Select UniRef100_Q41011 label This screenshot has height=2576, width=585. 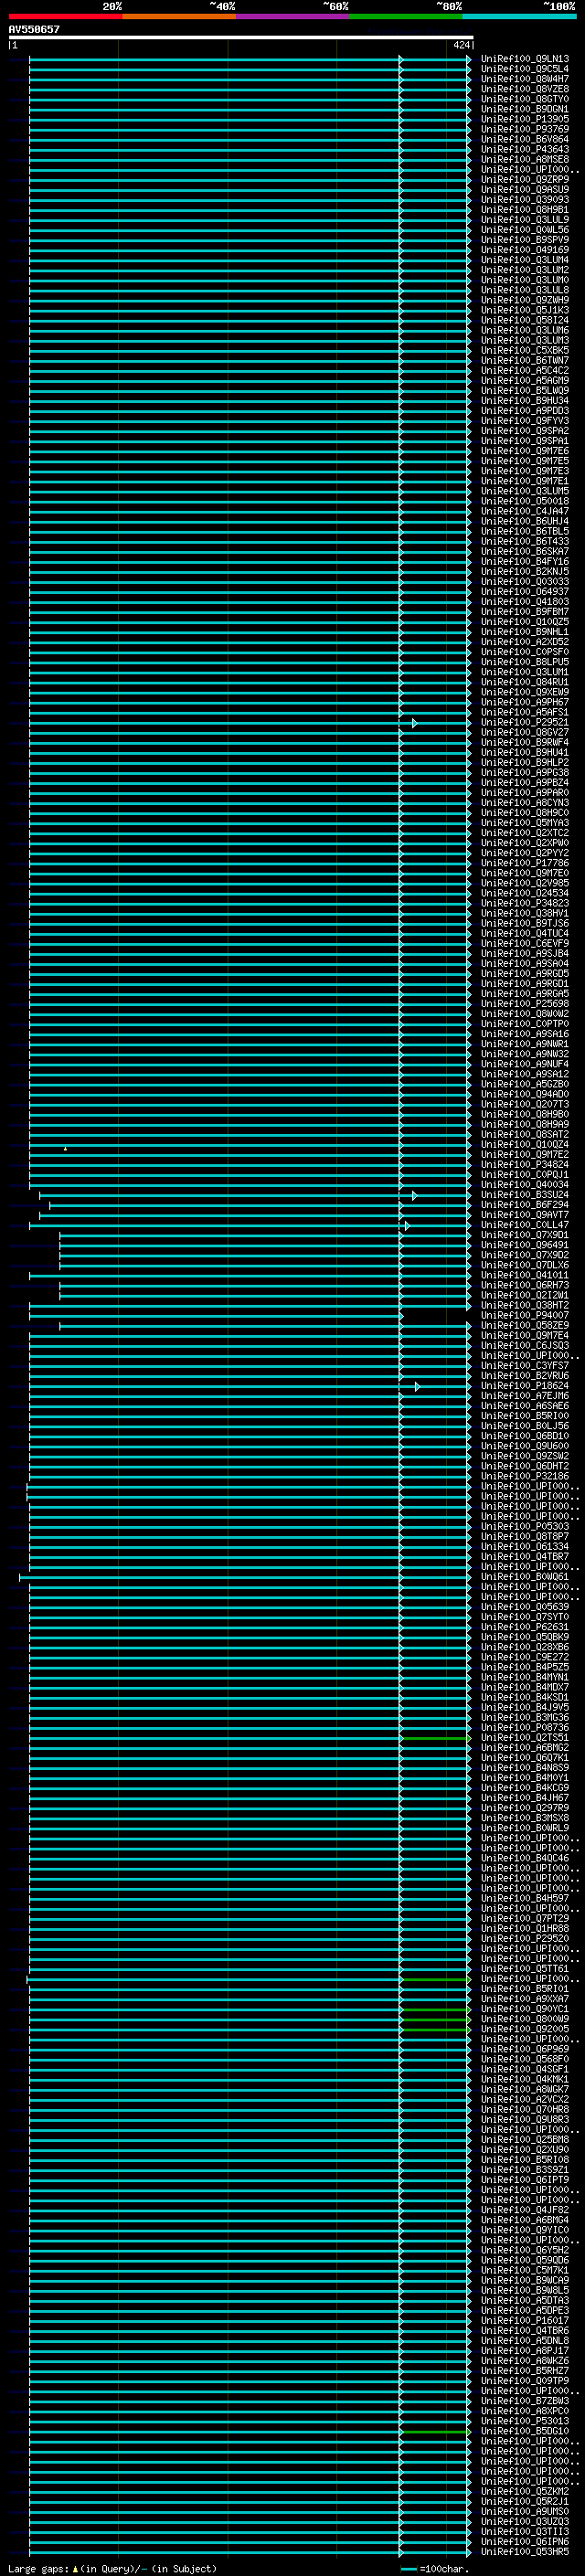(x=525, y=1275)
